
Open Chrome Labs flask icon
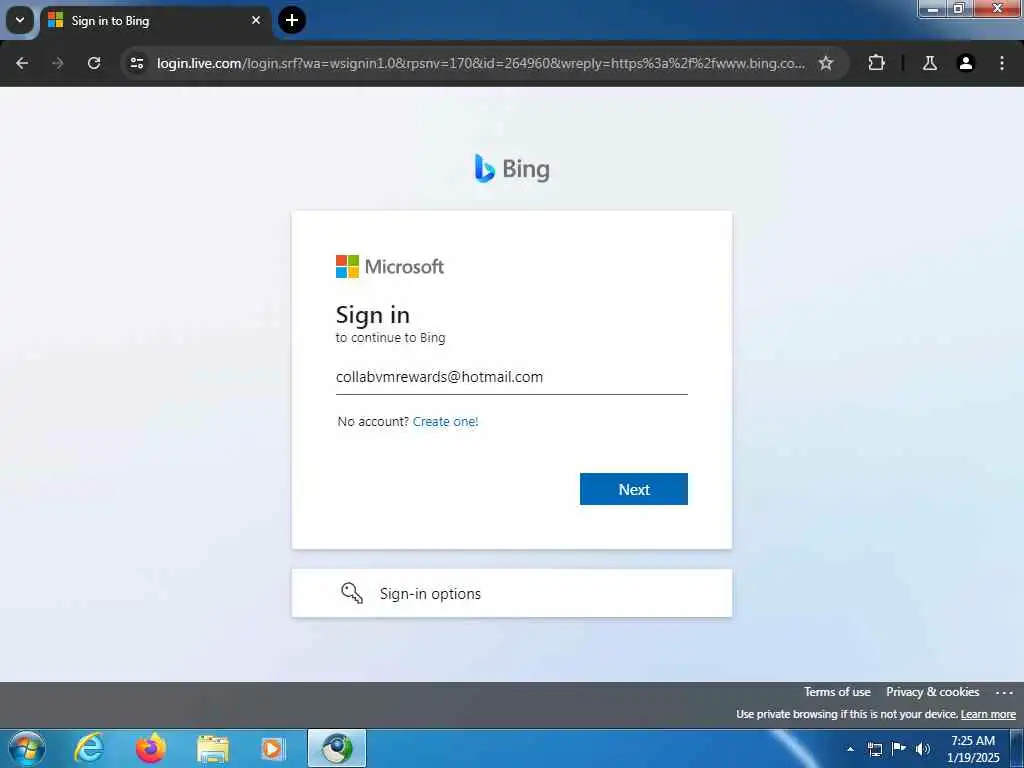point(929,63)
